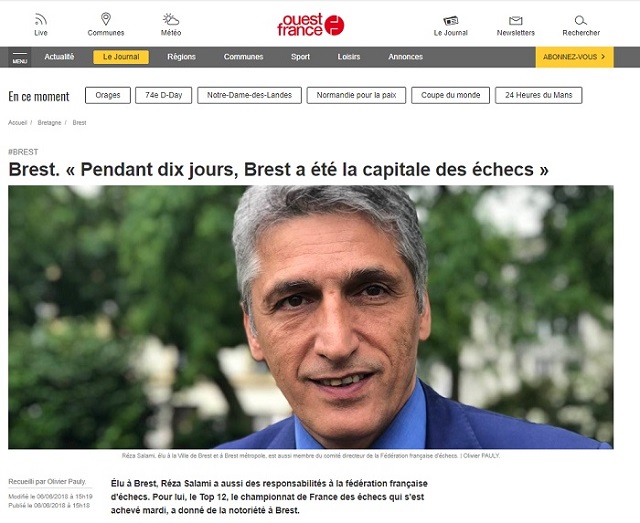The image size is (640, 523).
Task: Open the Notre-Dame-des-Landes topic tag
Action: click(249, 95)
